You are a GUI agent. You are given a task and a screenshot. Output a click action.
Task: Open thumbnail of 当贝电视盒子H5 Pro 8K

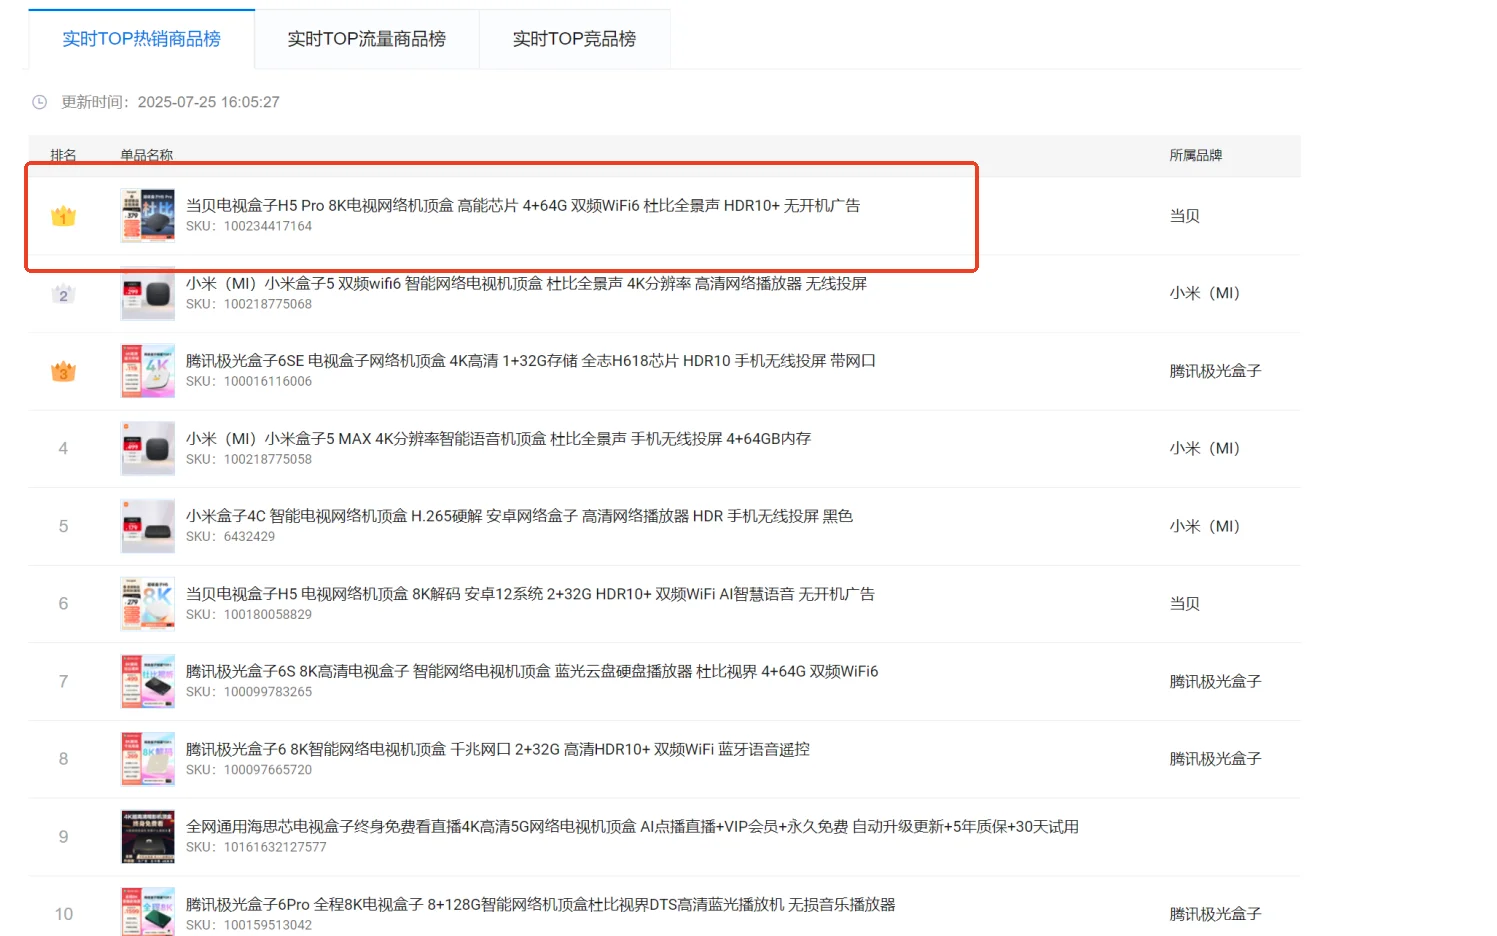(x=148, y=216)
